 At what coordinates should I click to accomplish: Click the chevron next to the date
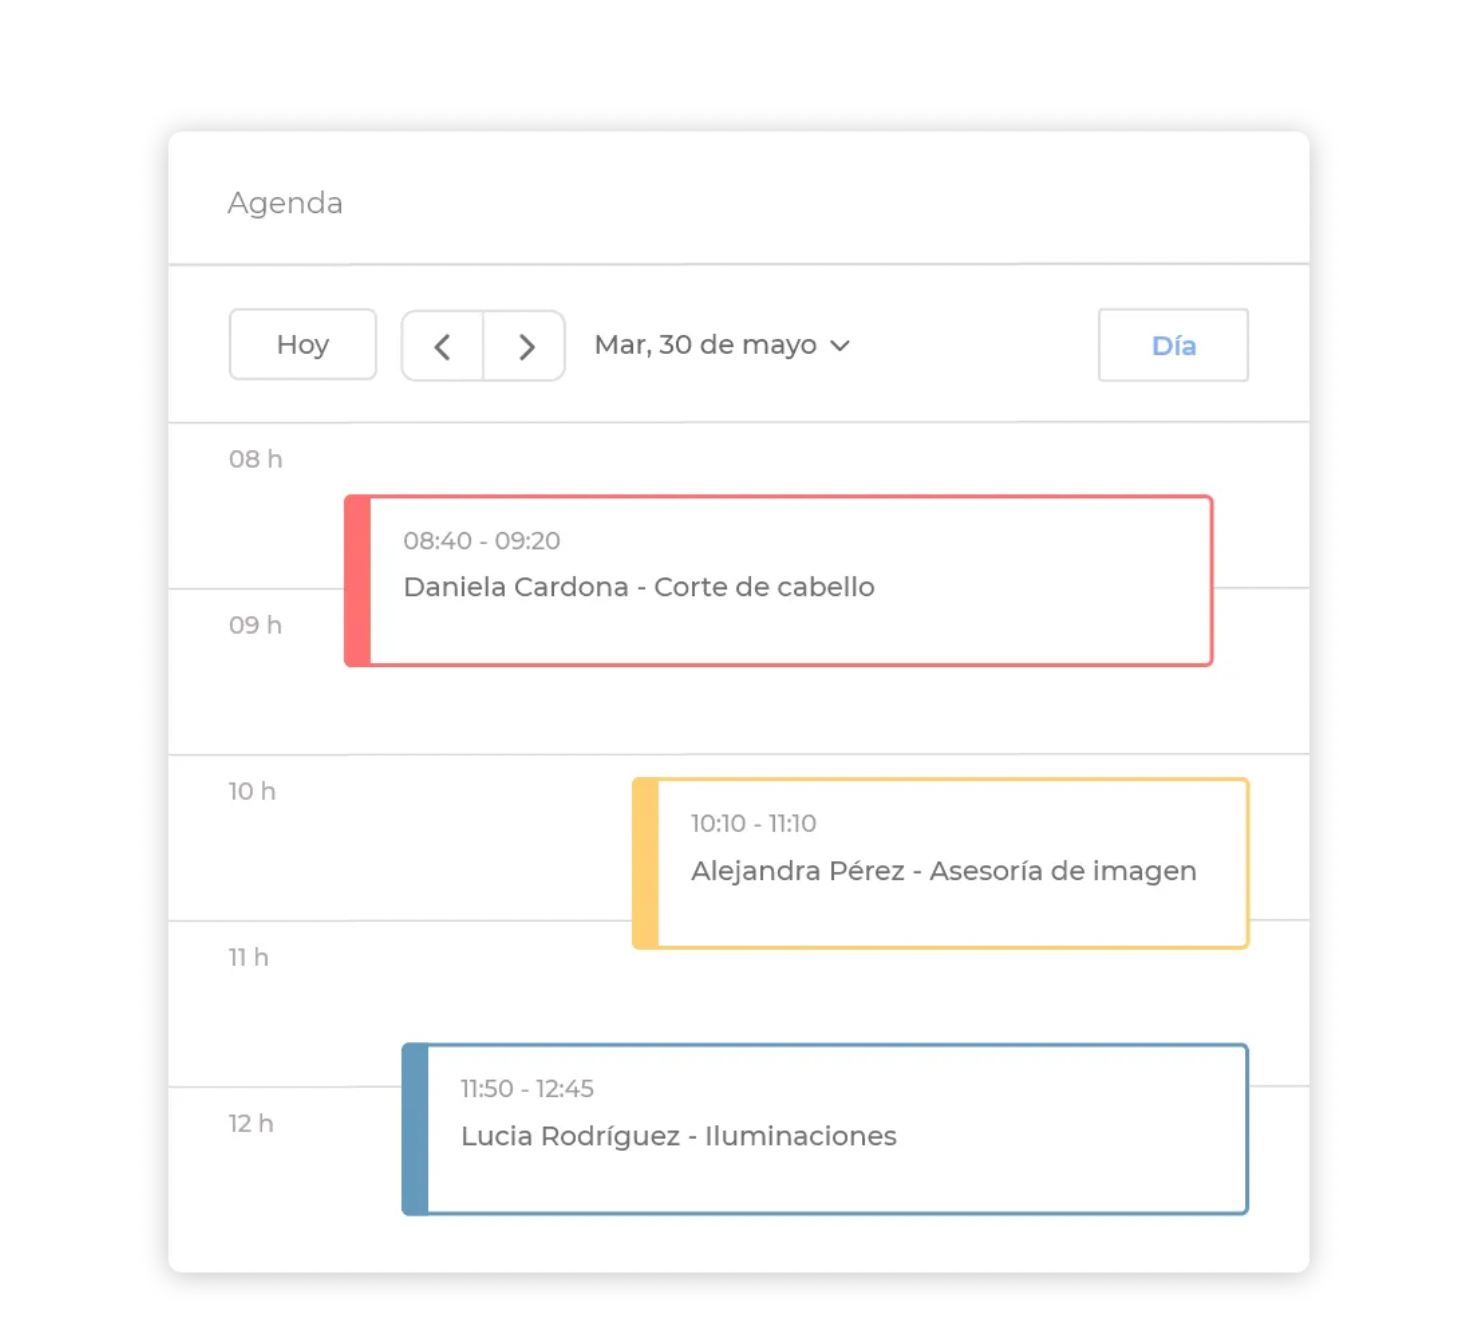(840, 346)
